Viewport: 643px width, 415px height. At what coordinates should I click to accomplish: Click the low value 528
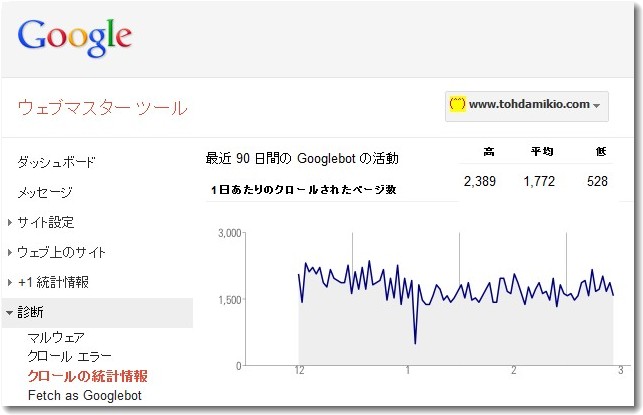point(597,181)
